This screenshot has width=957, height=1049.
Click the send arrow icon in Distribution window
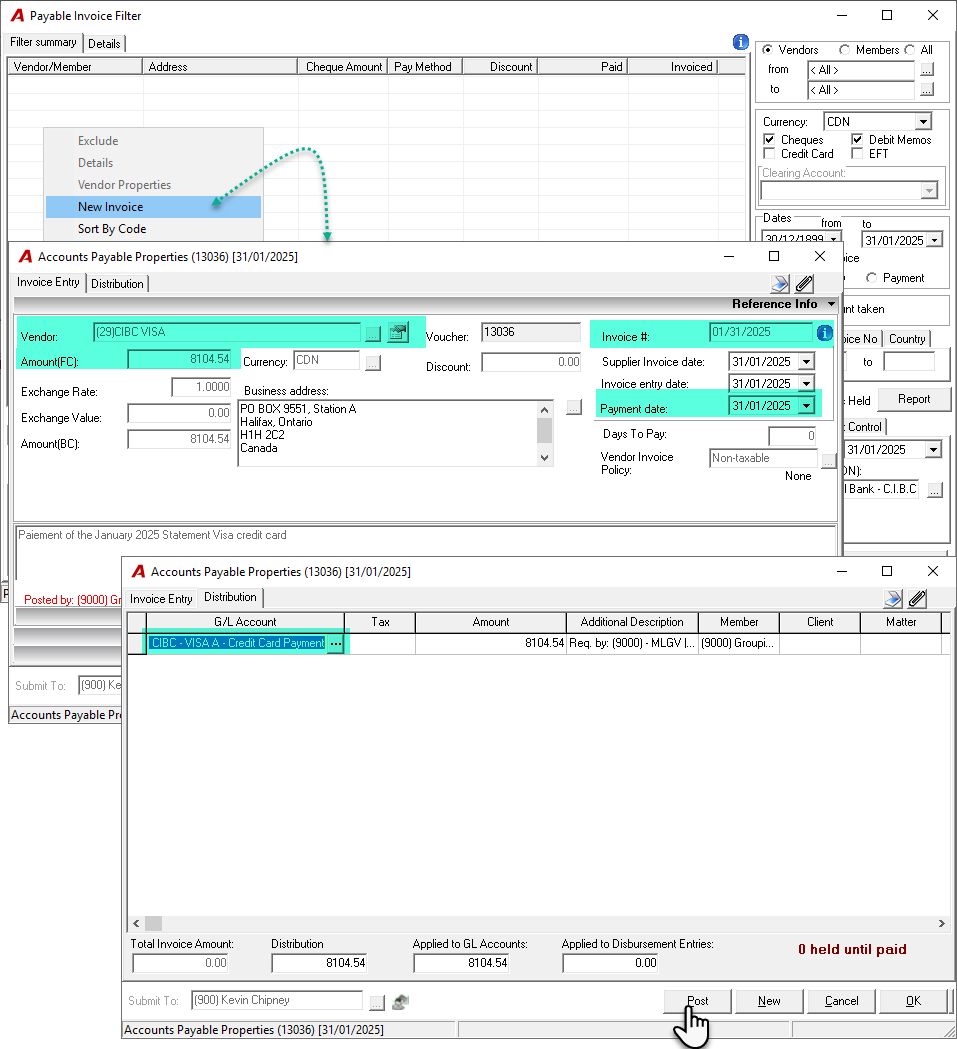coord(893,599)
